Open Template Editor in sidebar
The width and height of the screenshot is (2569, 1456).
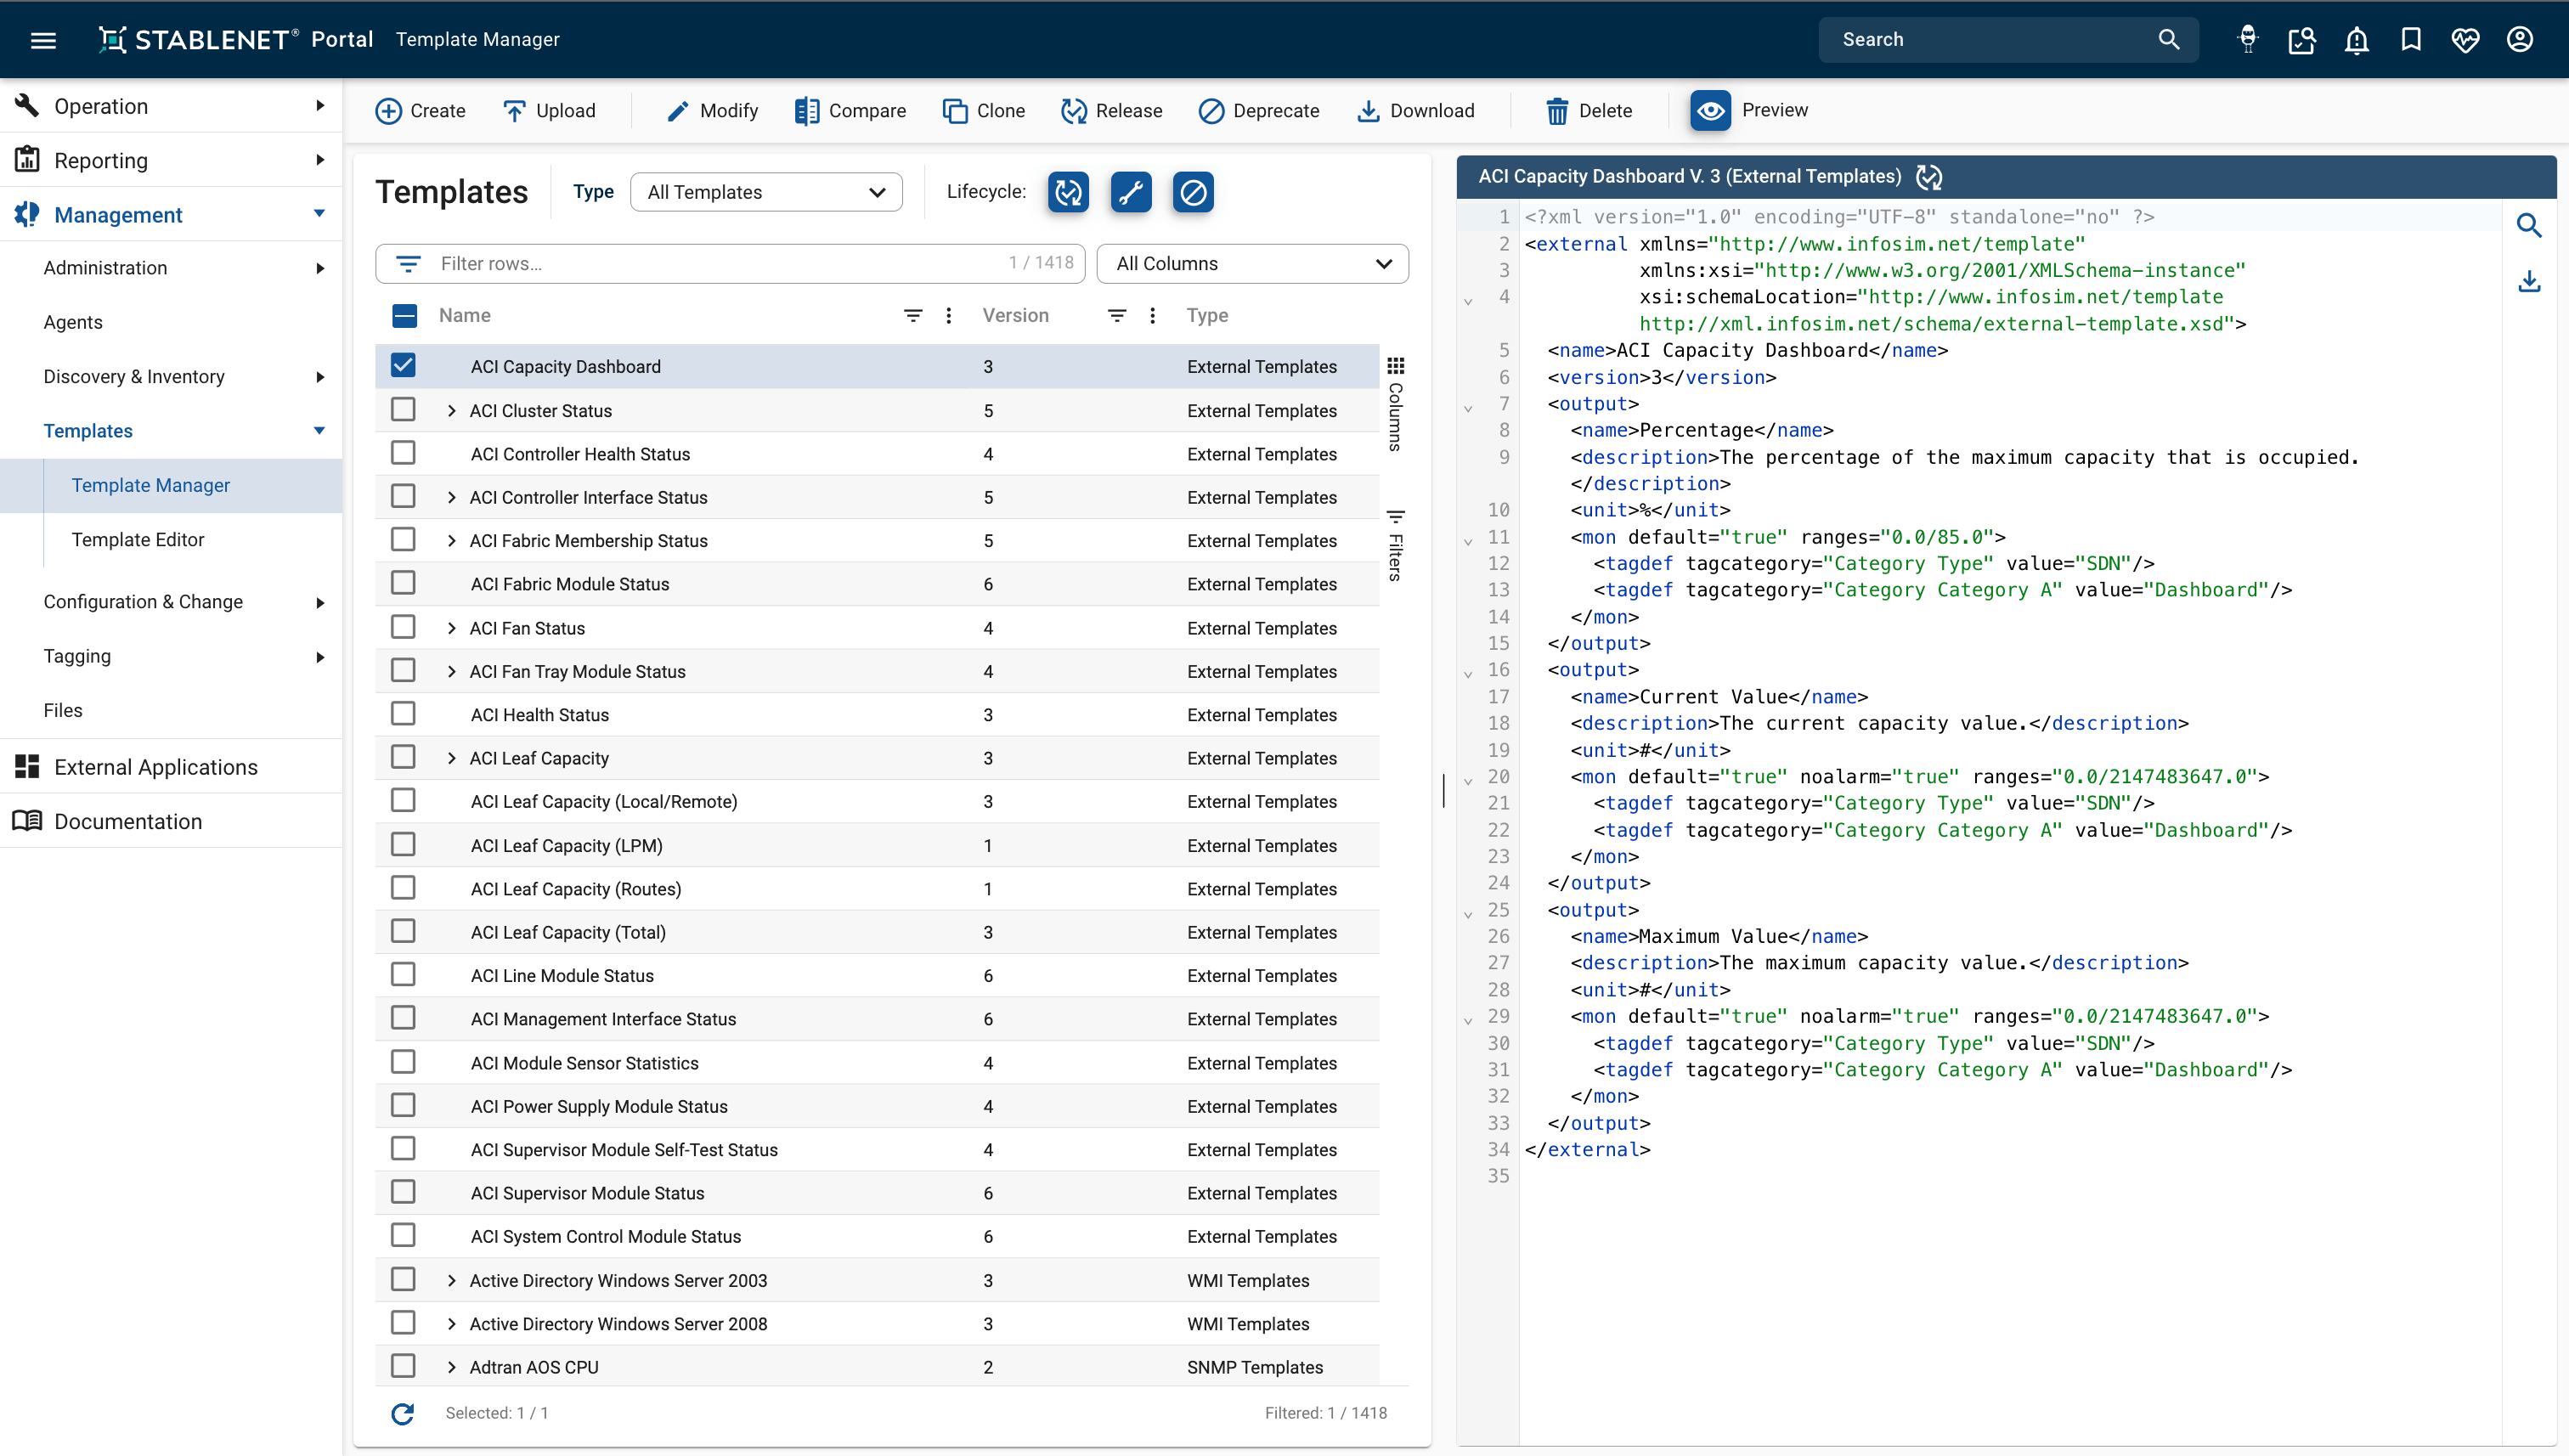tap(138, 540)
